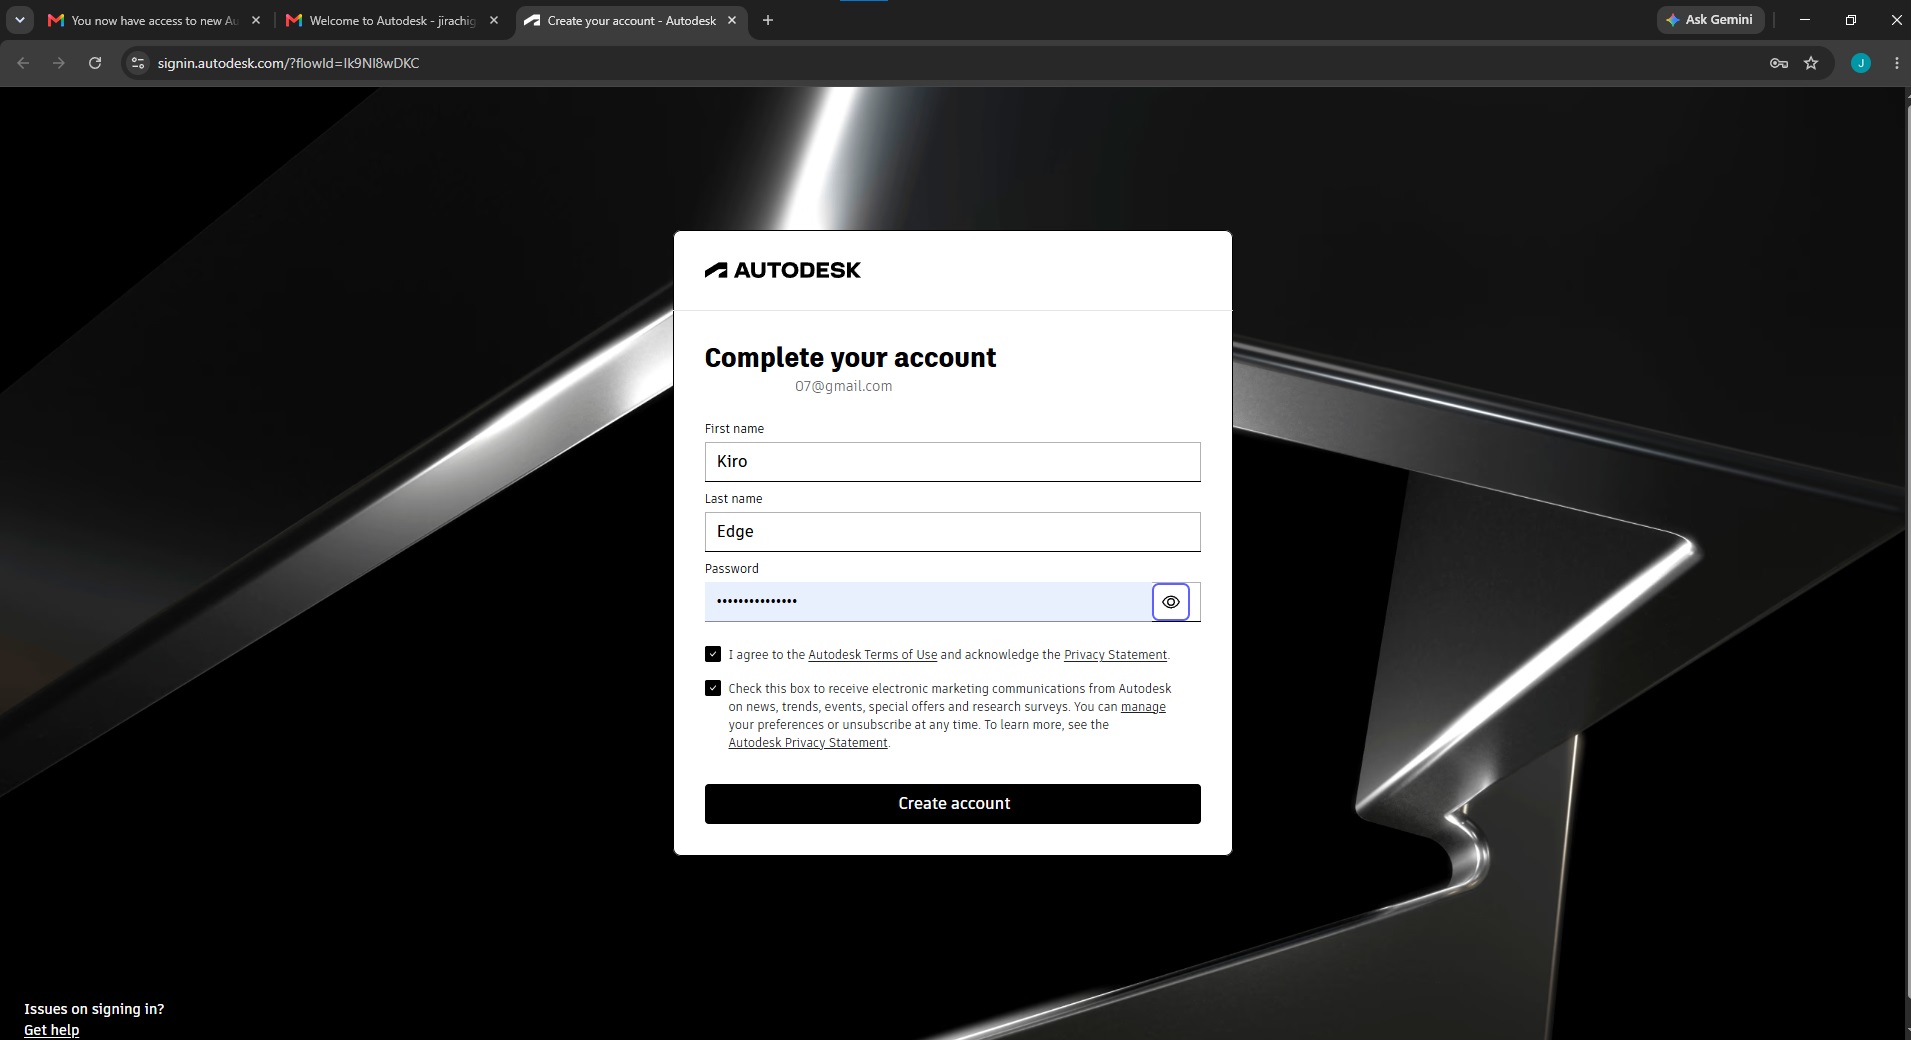Click the Ask Gemini button
The height and width of the screenshot is (1040, 1911).
(x=1709, y=20)
